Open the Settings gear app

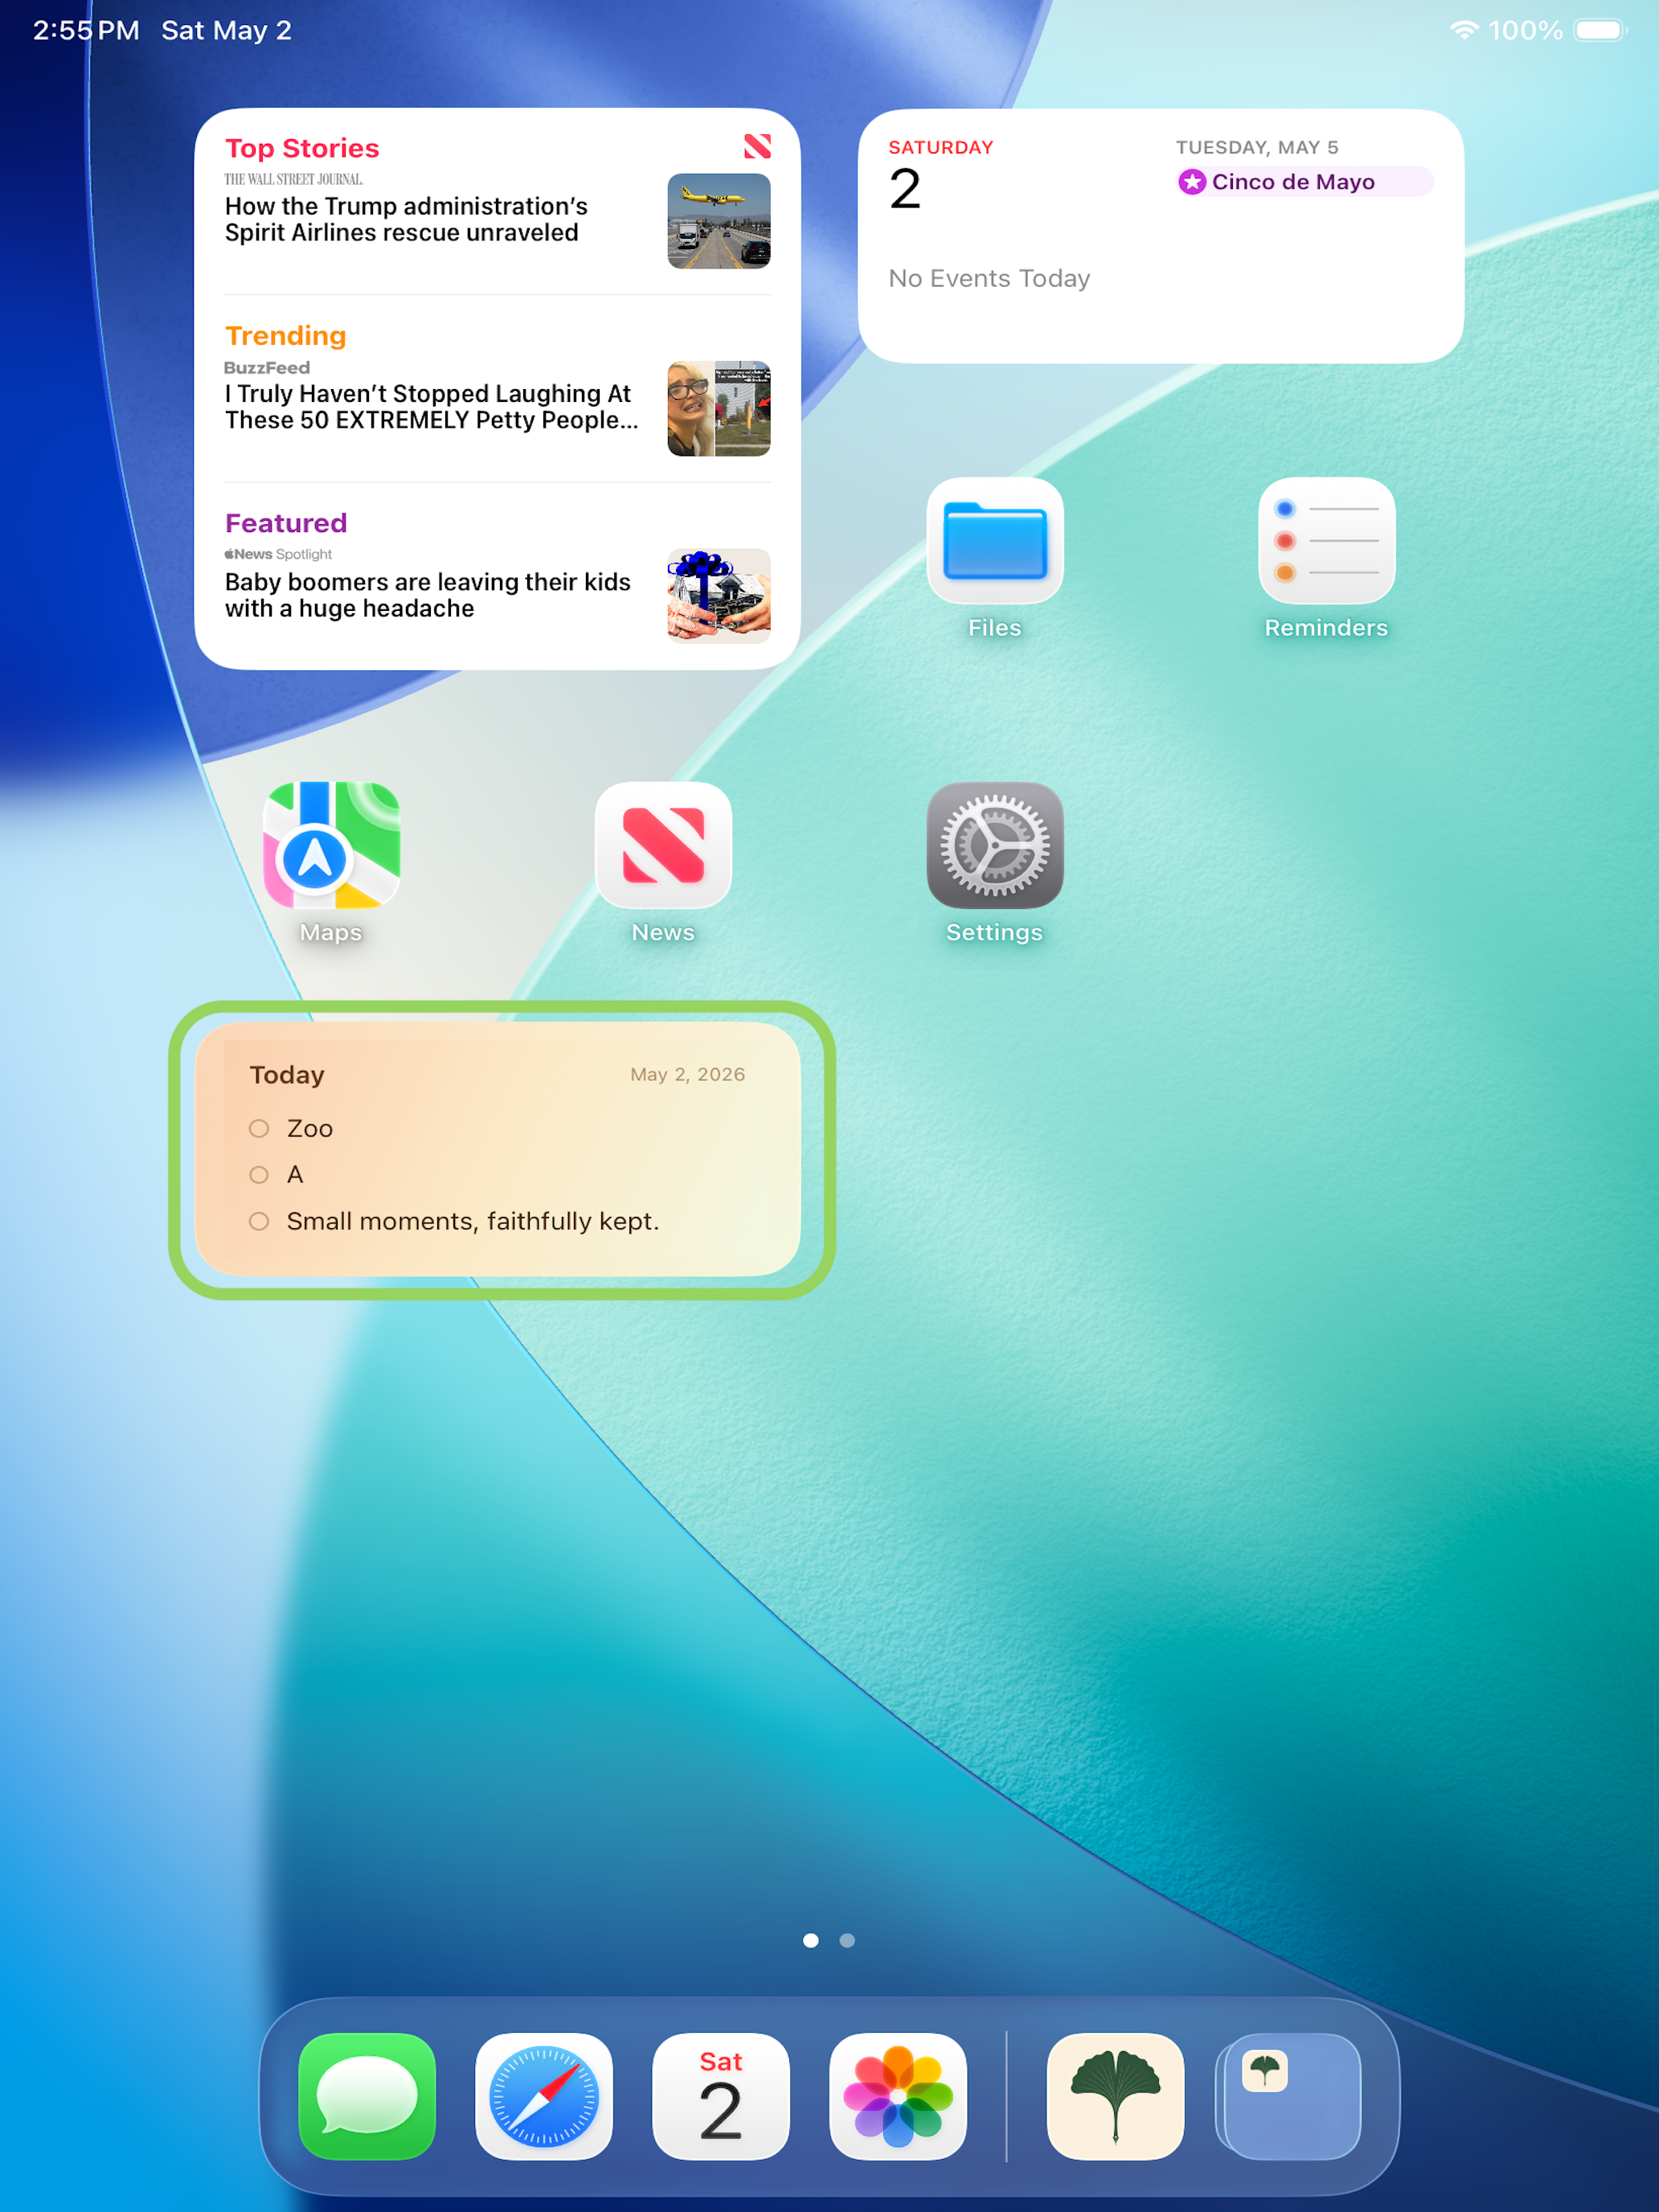click(x=995, y=845)
